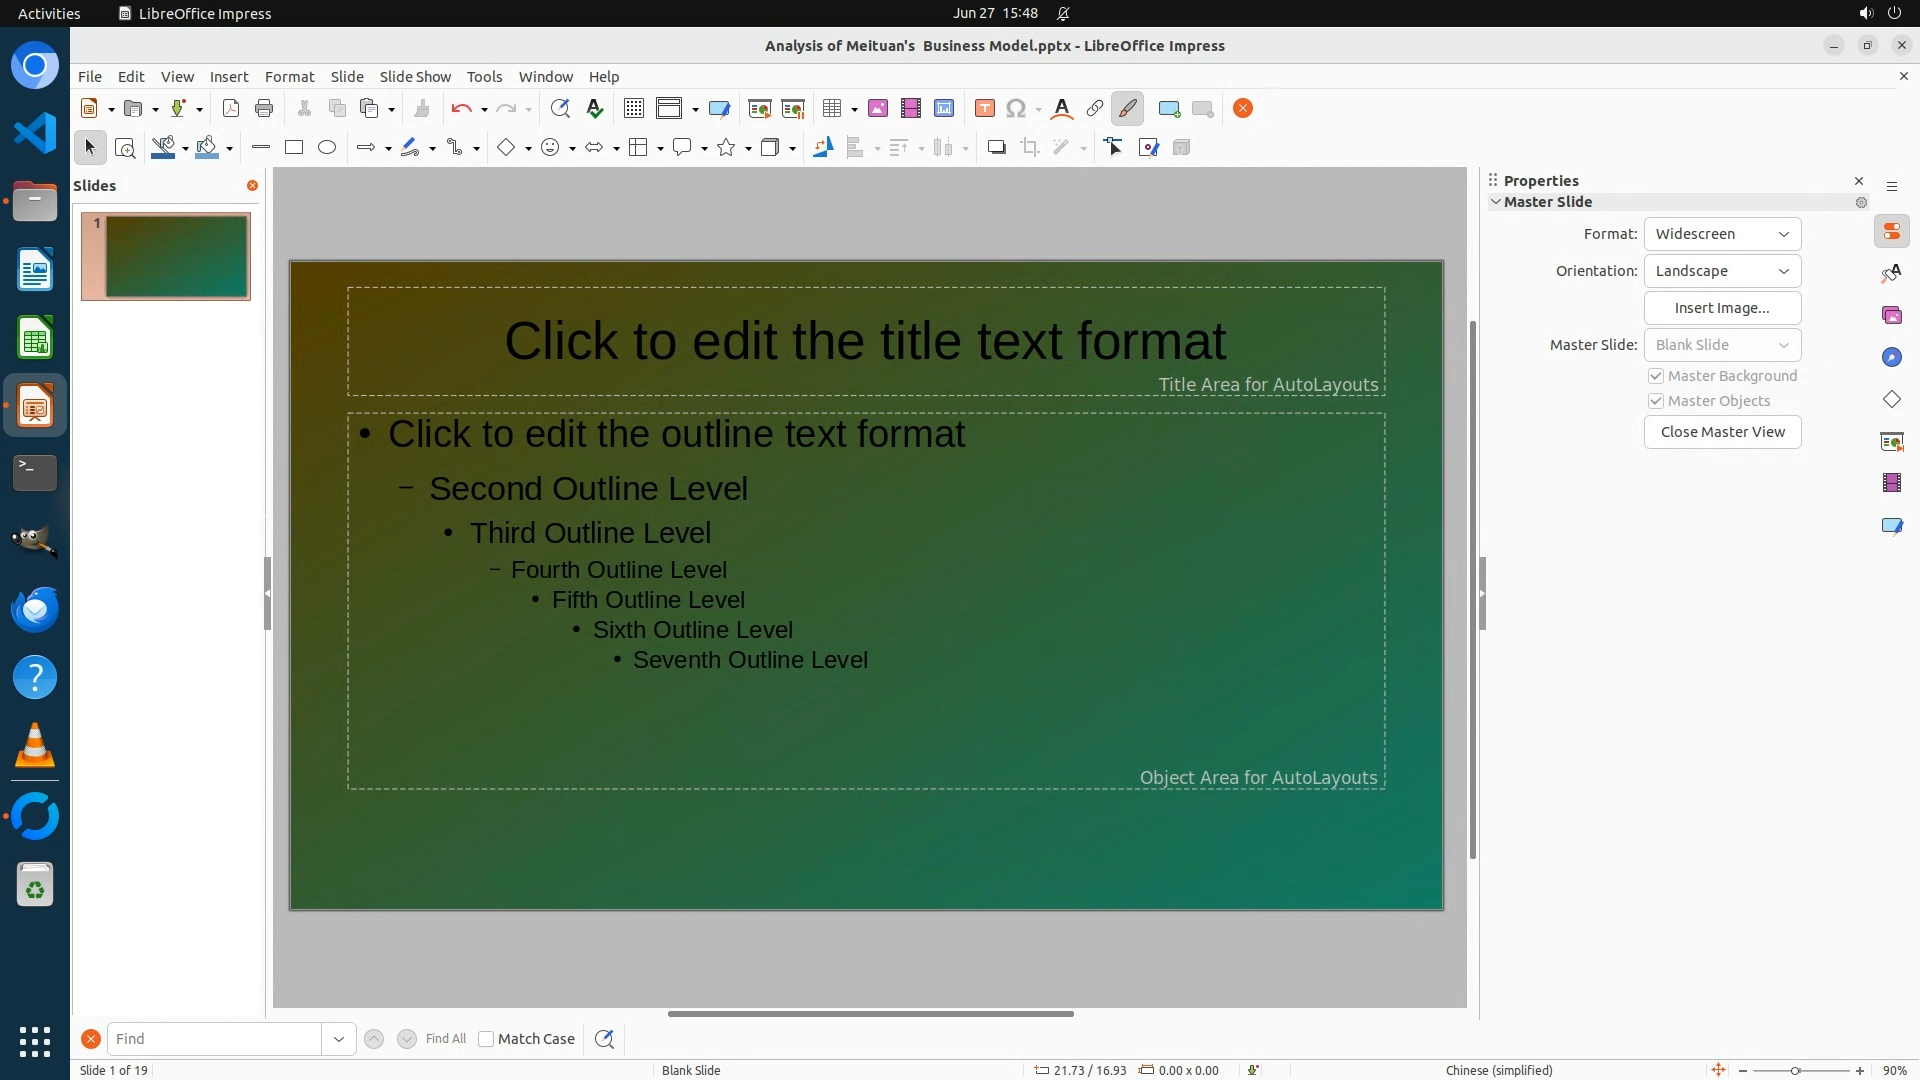Toggle the Master Objects checkbox

1656,401
